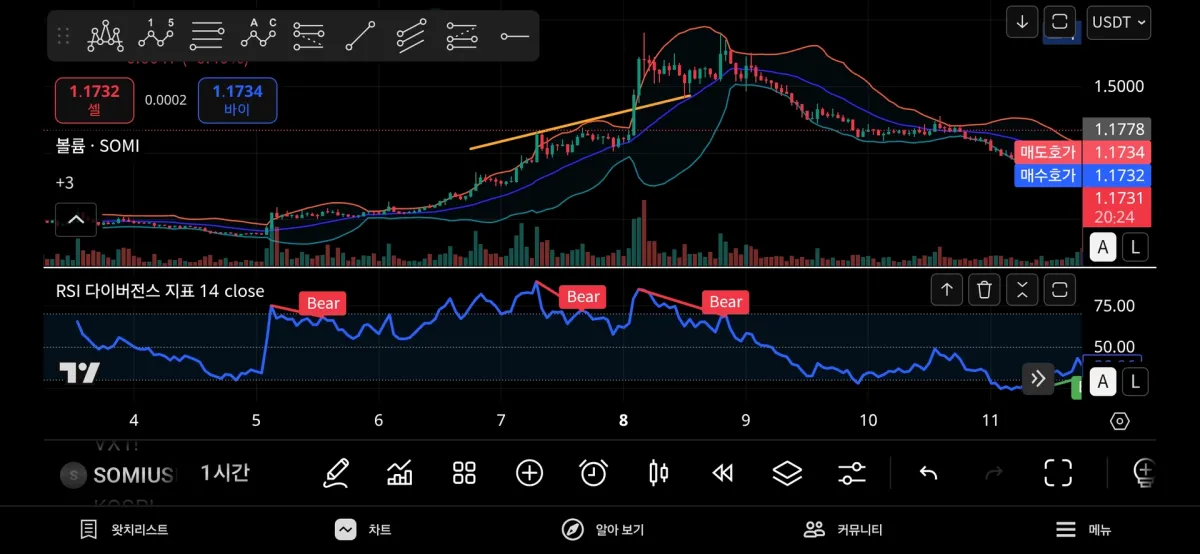Click the blue Buy 1.1734 button

coord(237,100)
